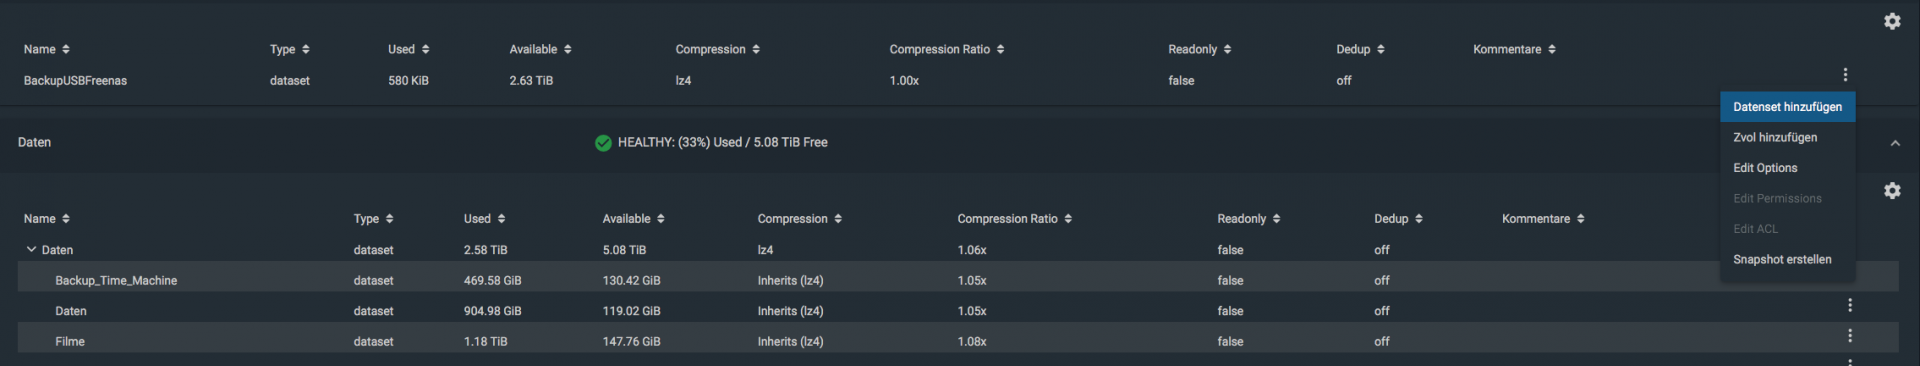Viewport: 1920px width, 366px height.
Task: Collapse the Daten root dataset tree
Action: click(x=31, y=249)
